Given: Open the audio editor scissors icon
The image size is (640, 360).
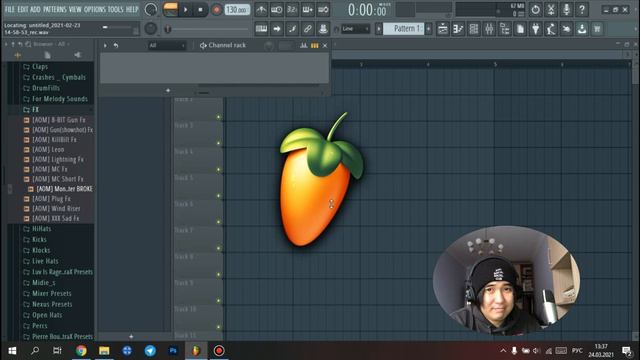Looking at the screenshot, I should (551, 9).
